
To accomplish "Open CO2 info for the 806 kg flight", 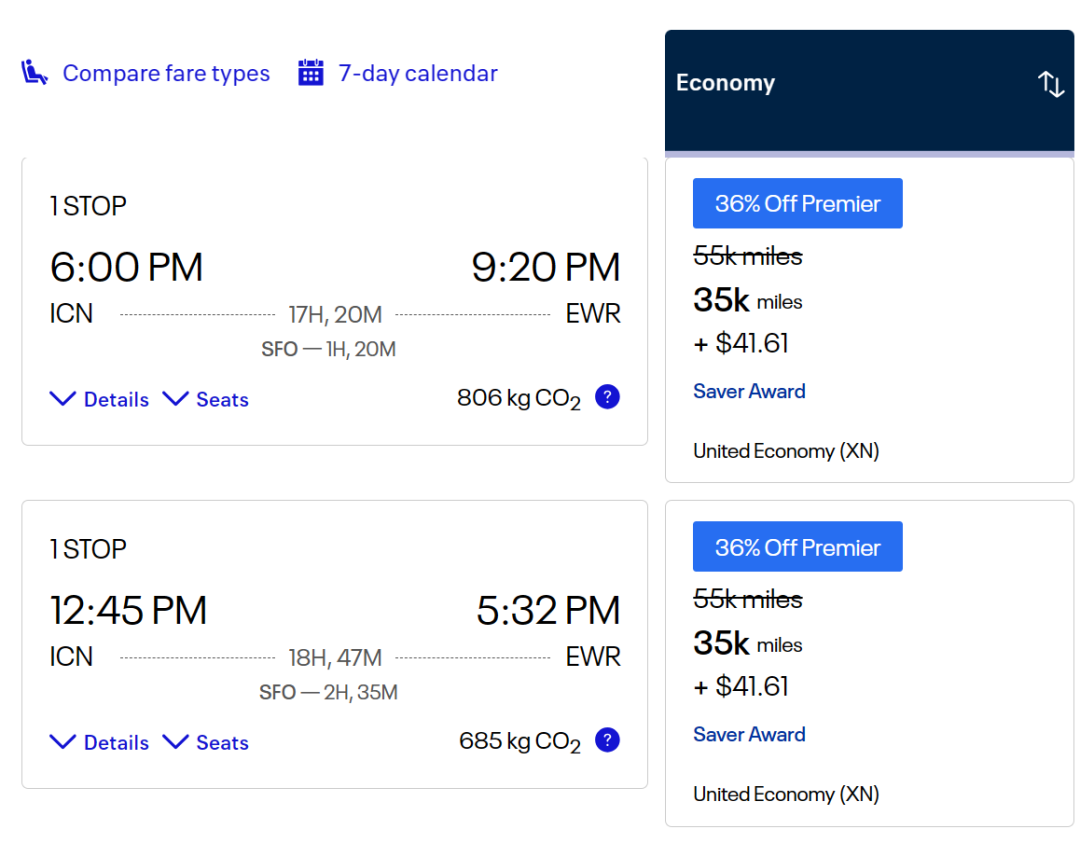I will click(x=608, y=397).
